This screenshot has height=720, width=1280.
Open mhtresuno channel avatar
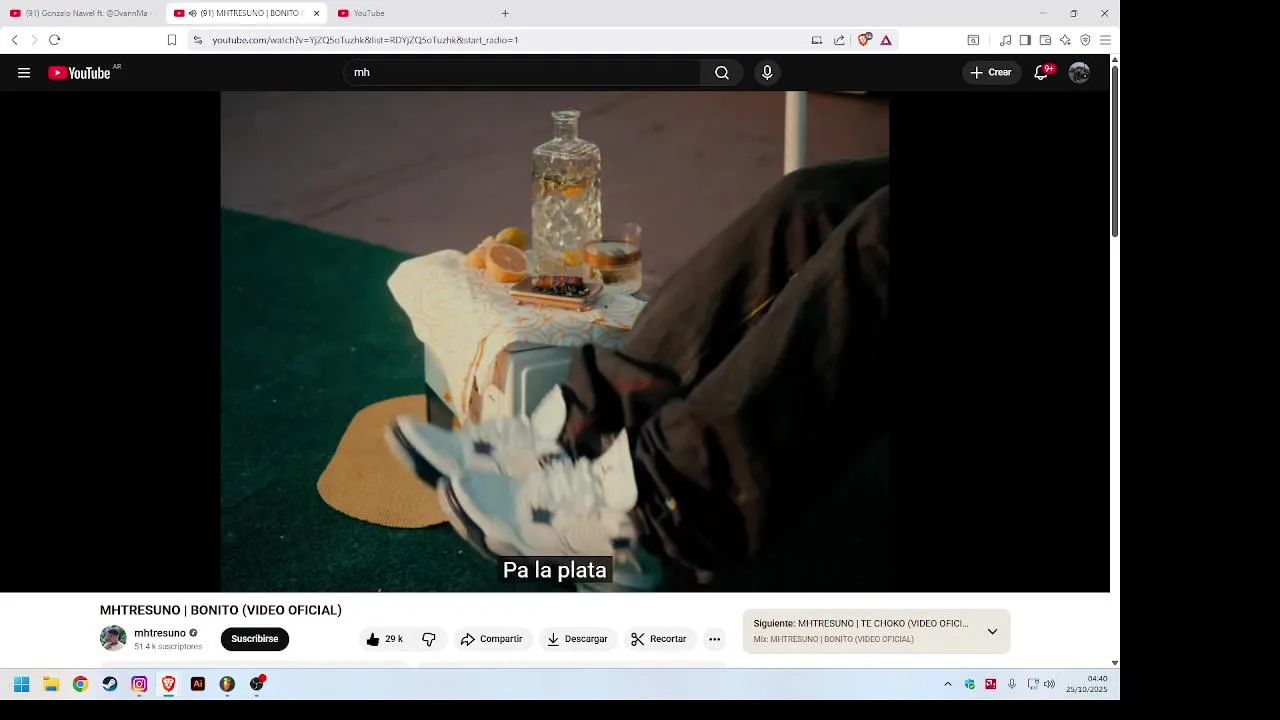[x=113, y=638]
